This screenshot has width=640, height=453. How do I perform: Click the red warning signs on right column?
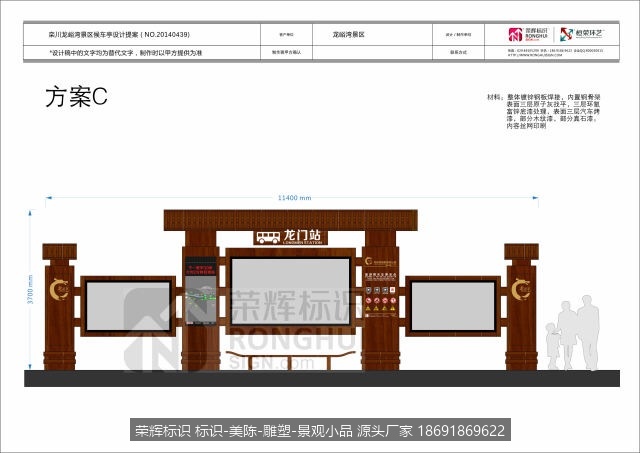tap(380, 301)
